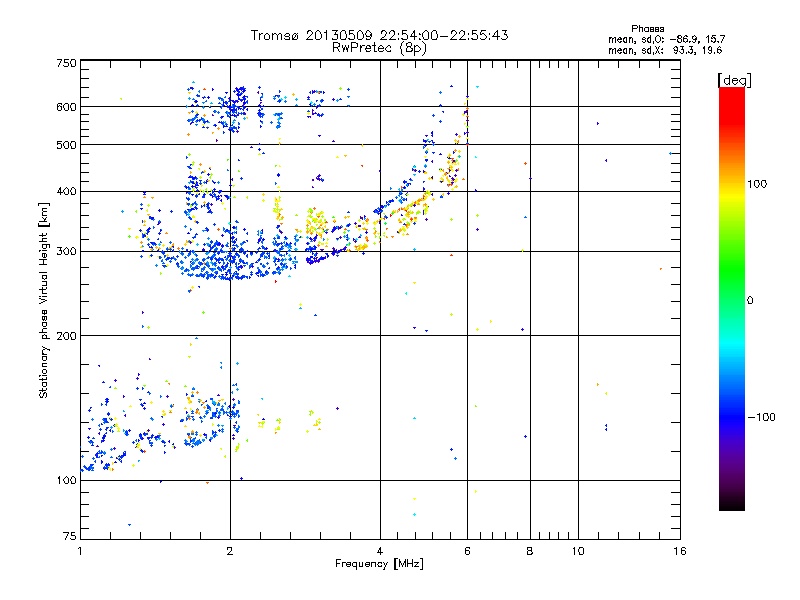Click the colorbar tick label -100
The image size is (800, 600).
point(761,417)
